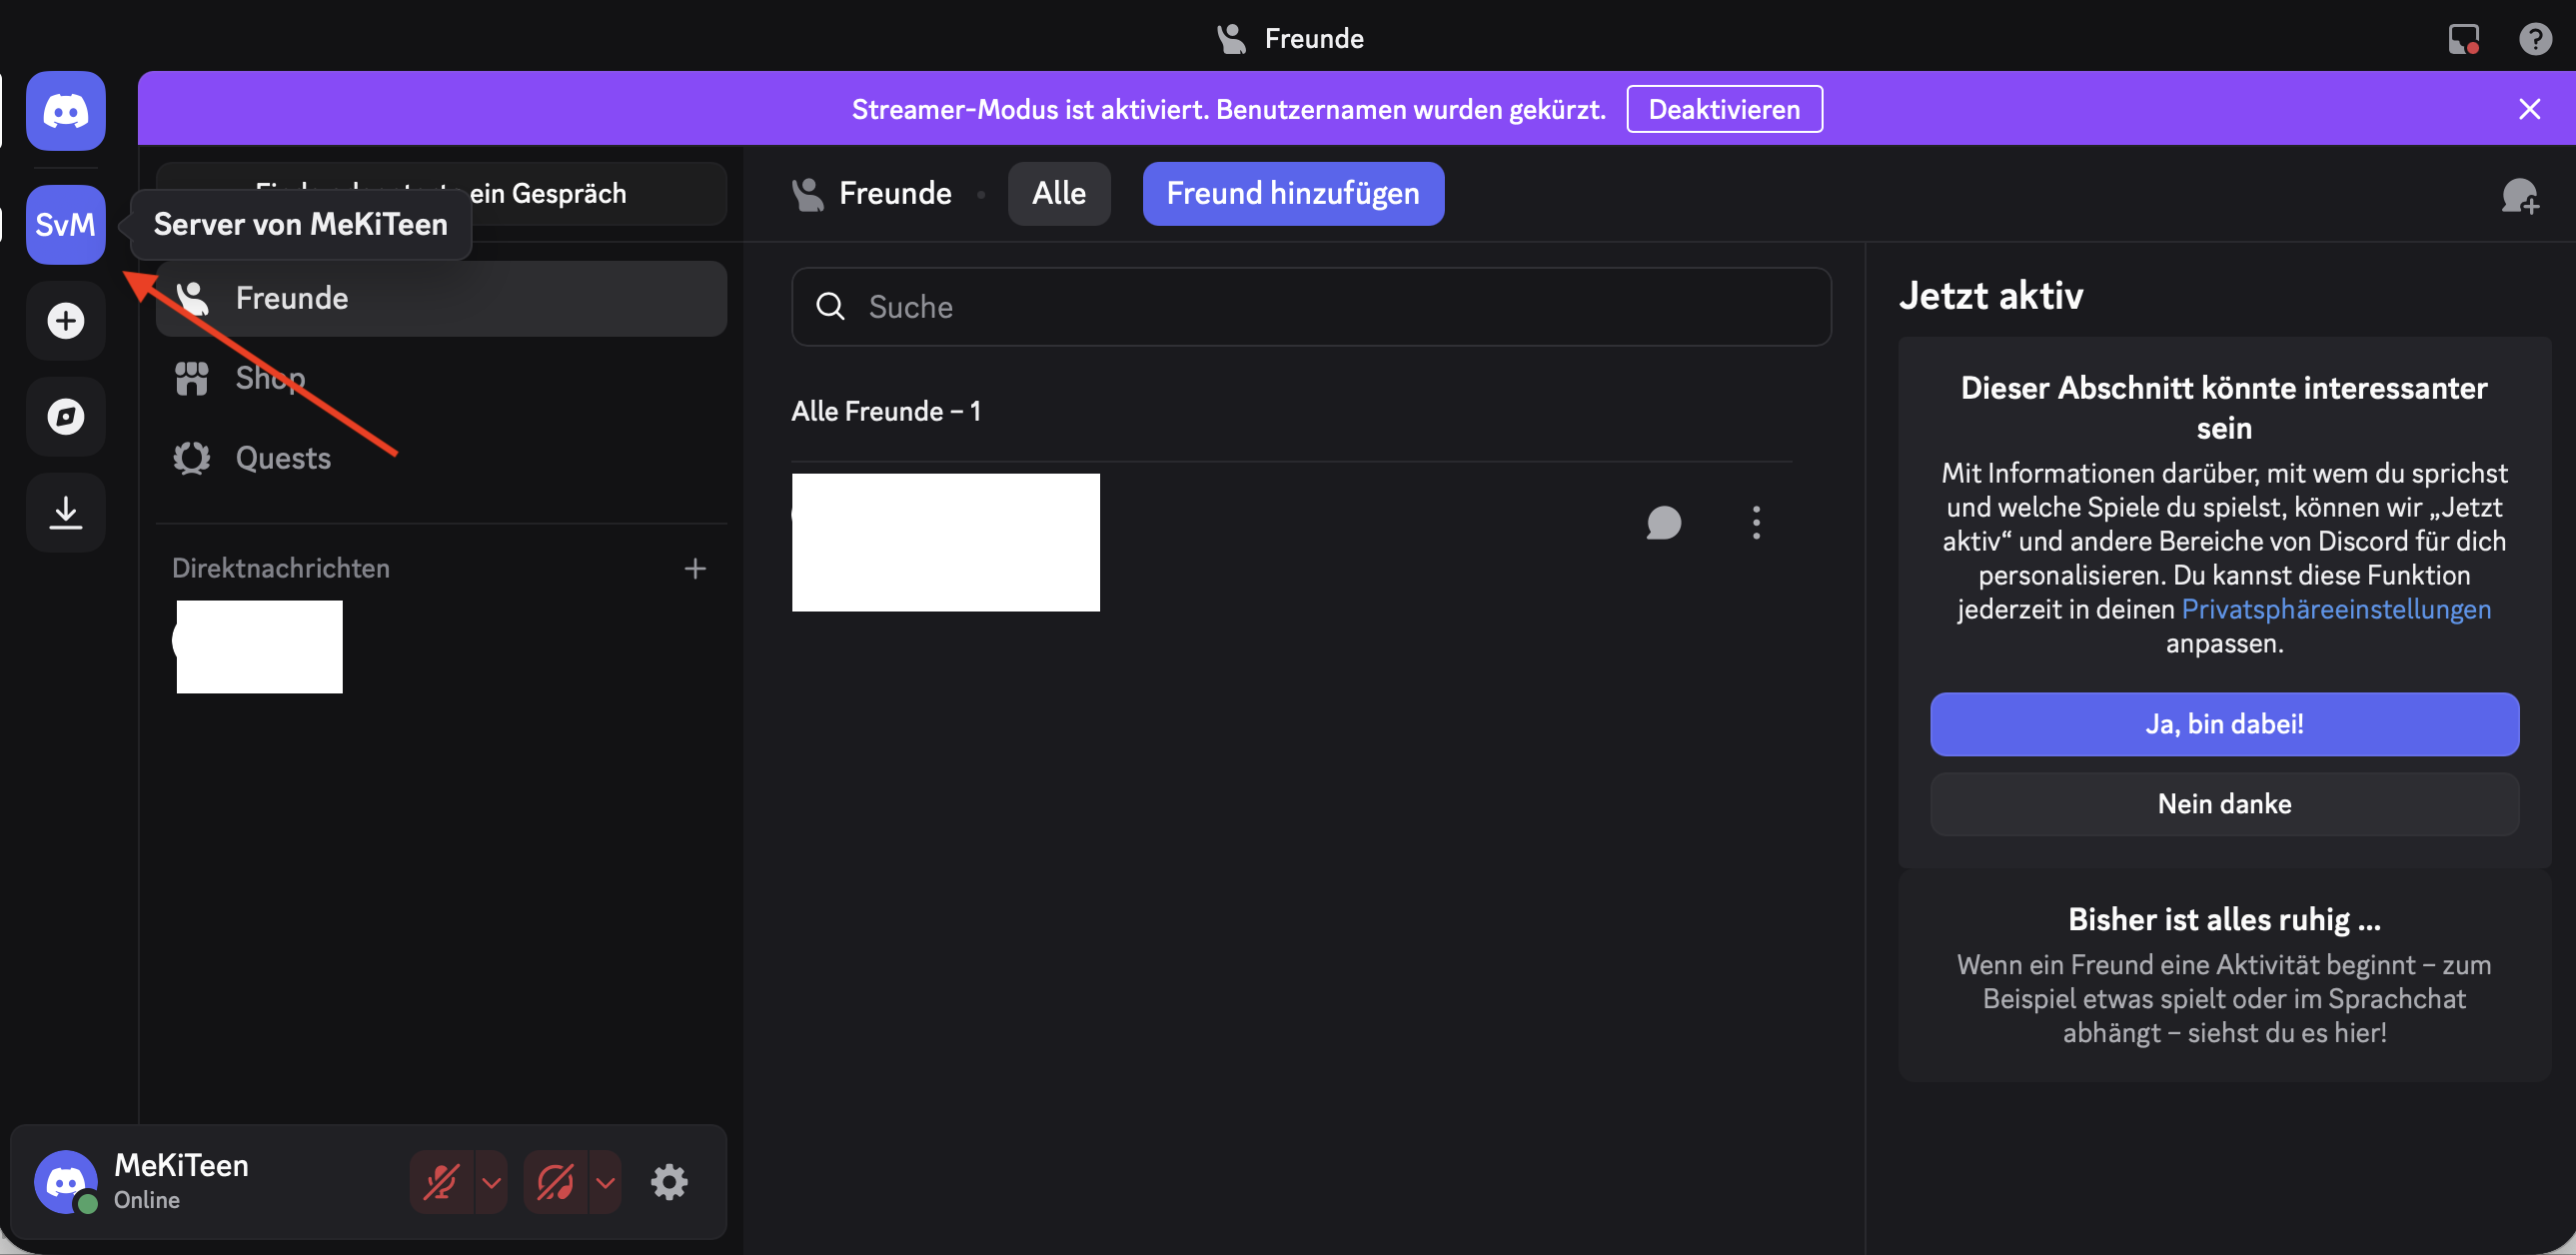
Task: Click the download apps arrow icon
Action: click(65, 512)
